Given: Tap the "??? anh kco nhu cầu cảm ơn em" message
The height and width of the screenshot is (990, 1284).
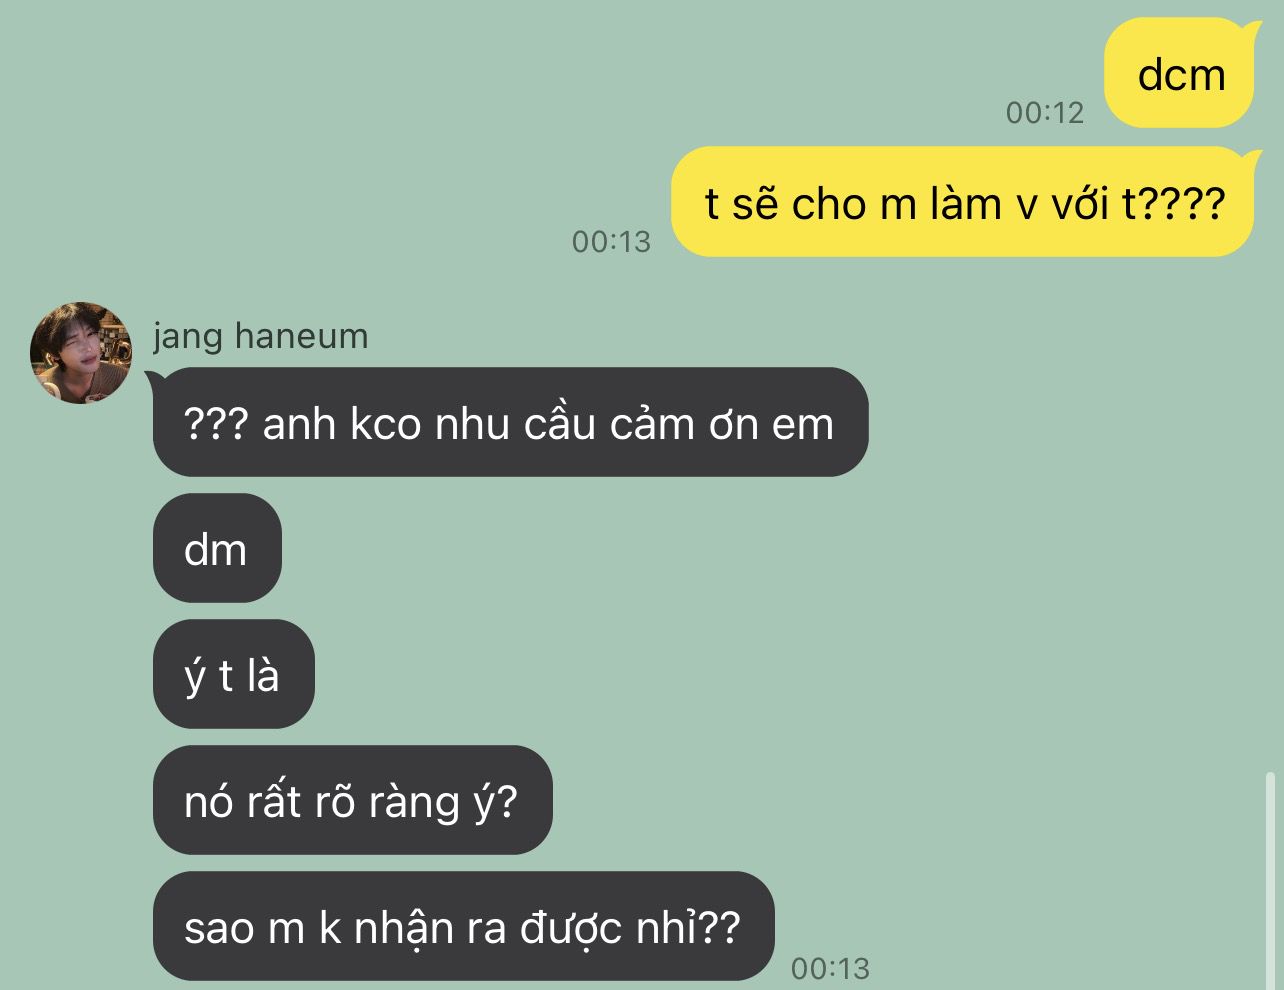Looking at the screenshot, I should click(x=509, y=423).
